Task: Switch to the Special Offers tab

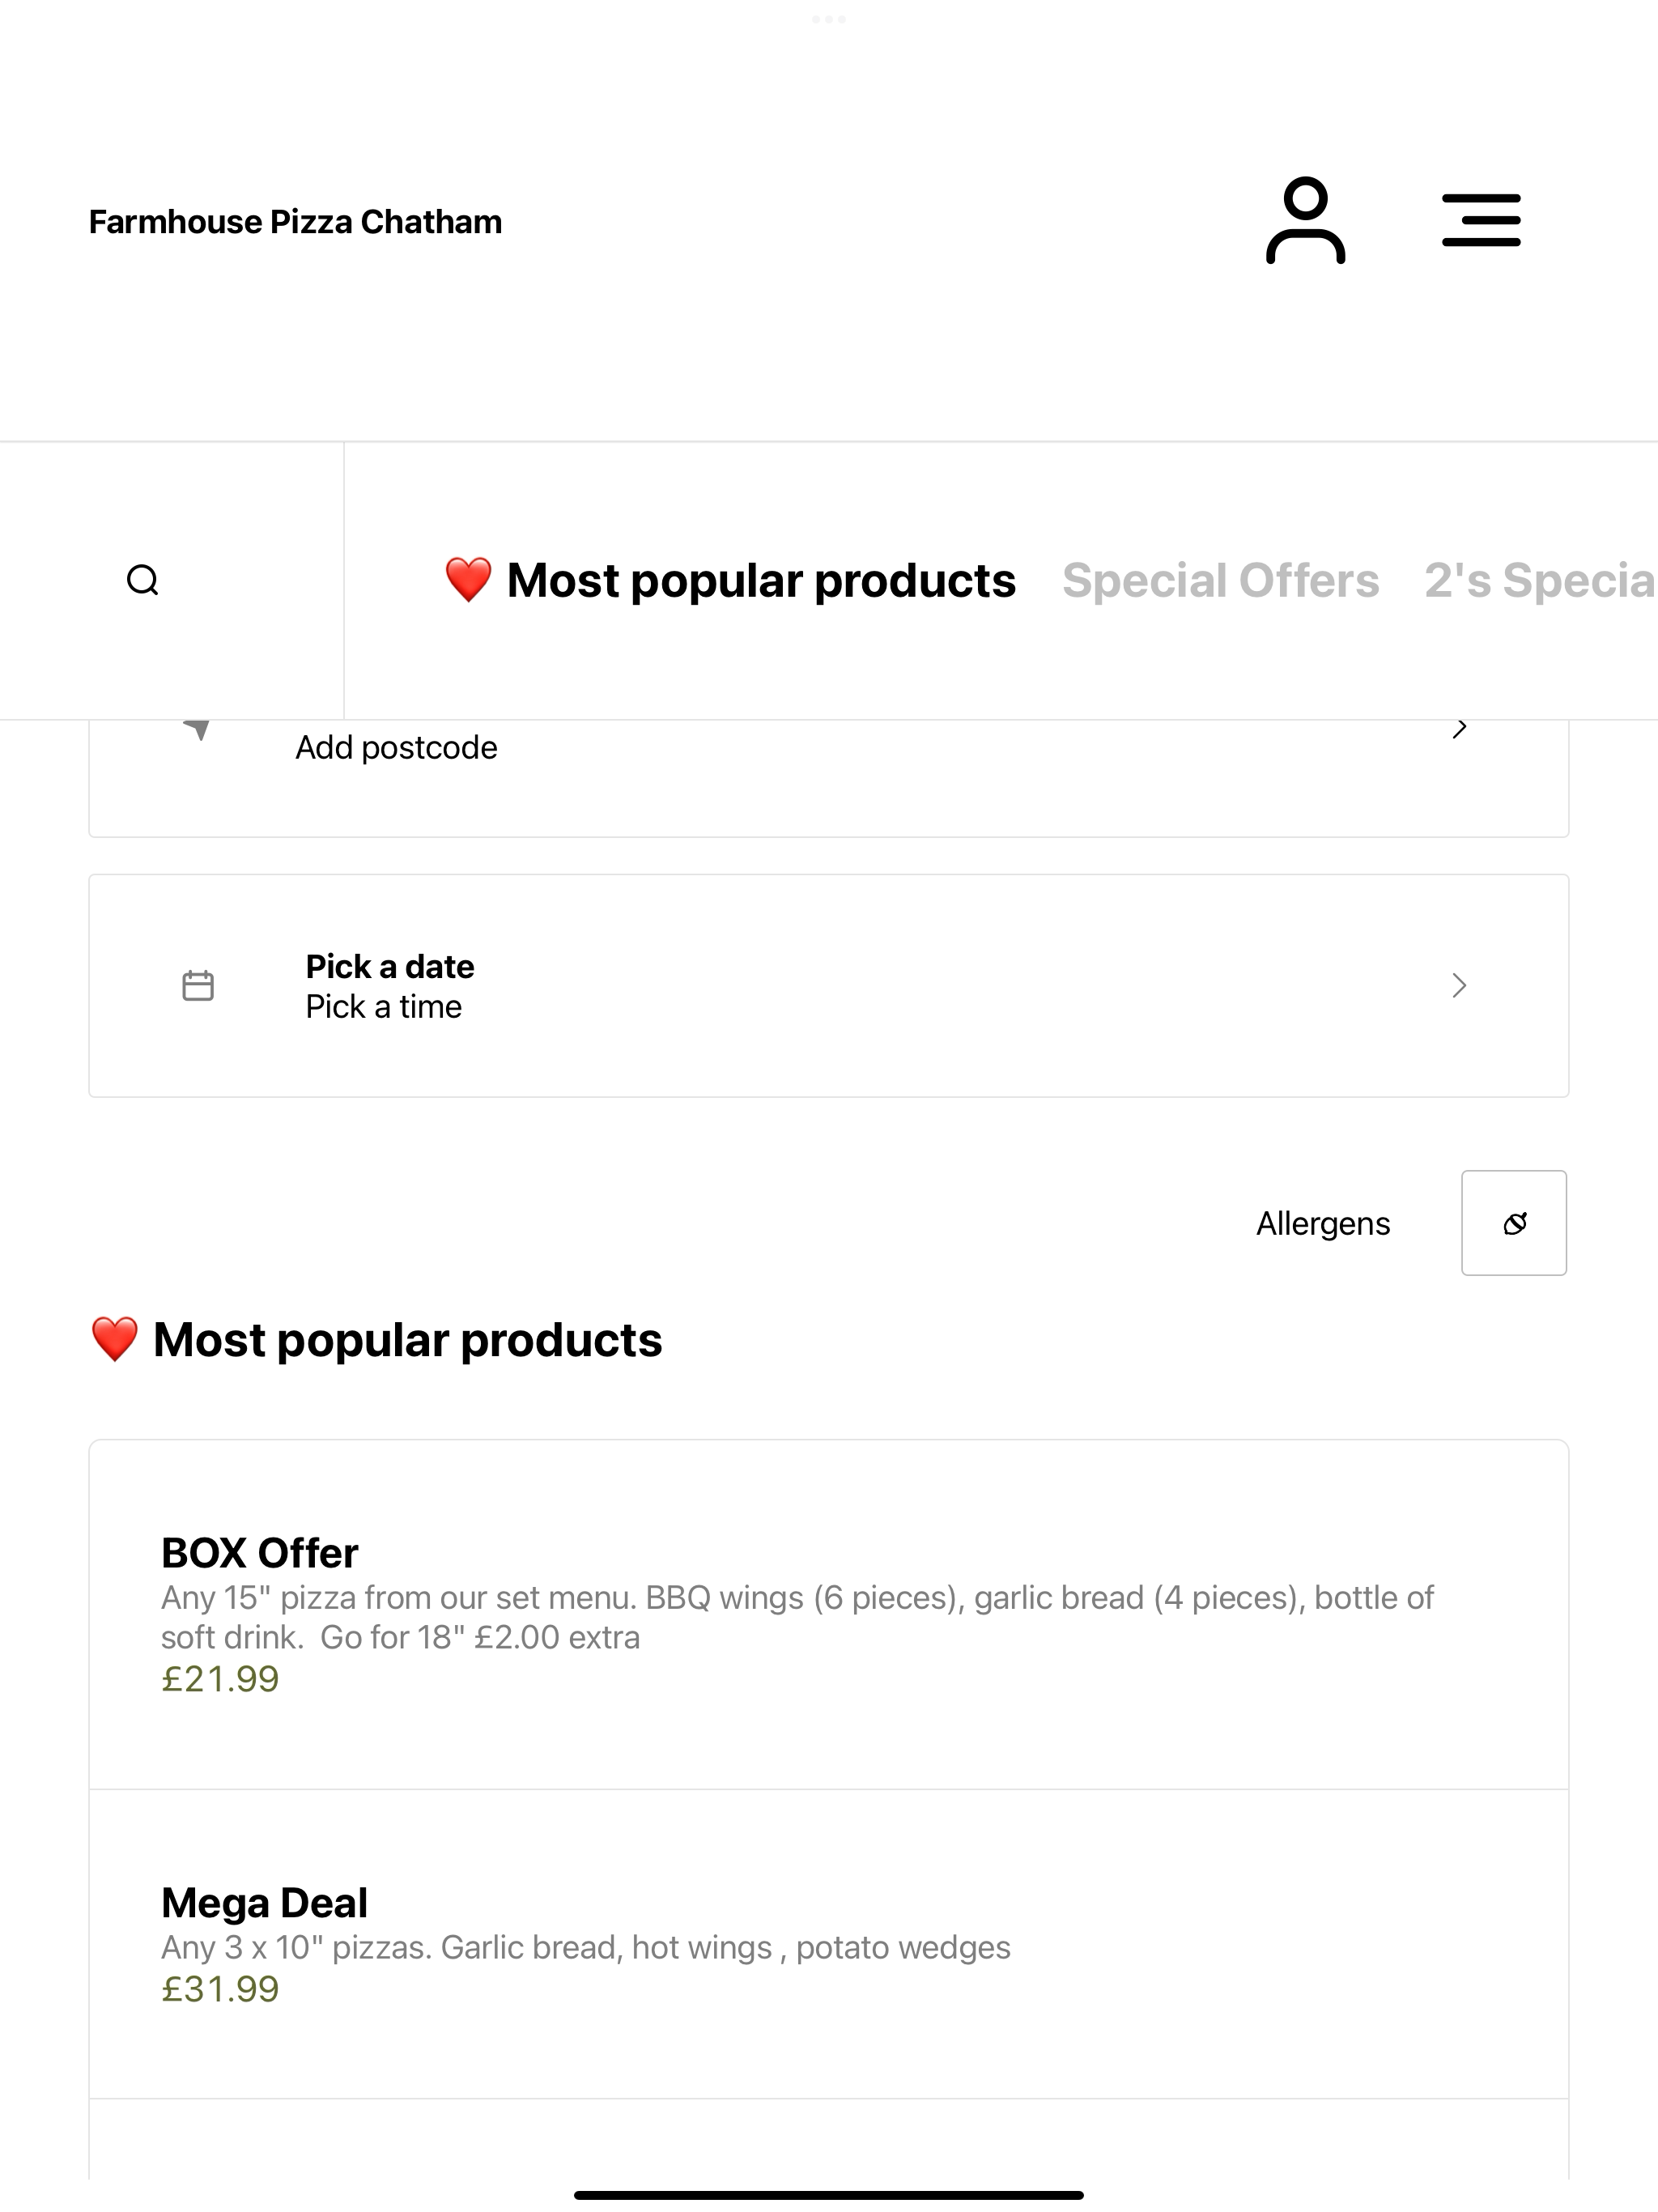Action: point(1220,581)
